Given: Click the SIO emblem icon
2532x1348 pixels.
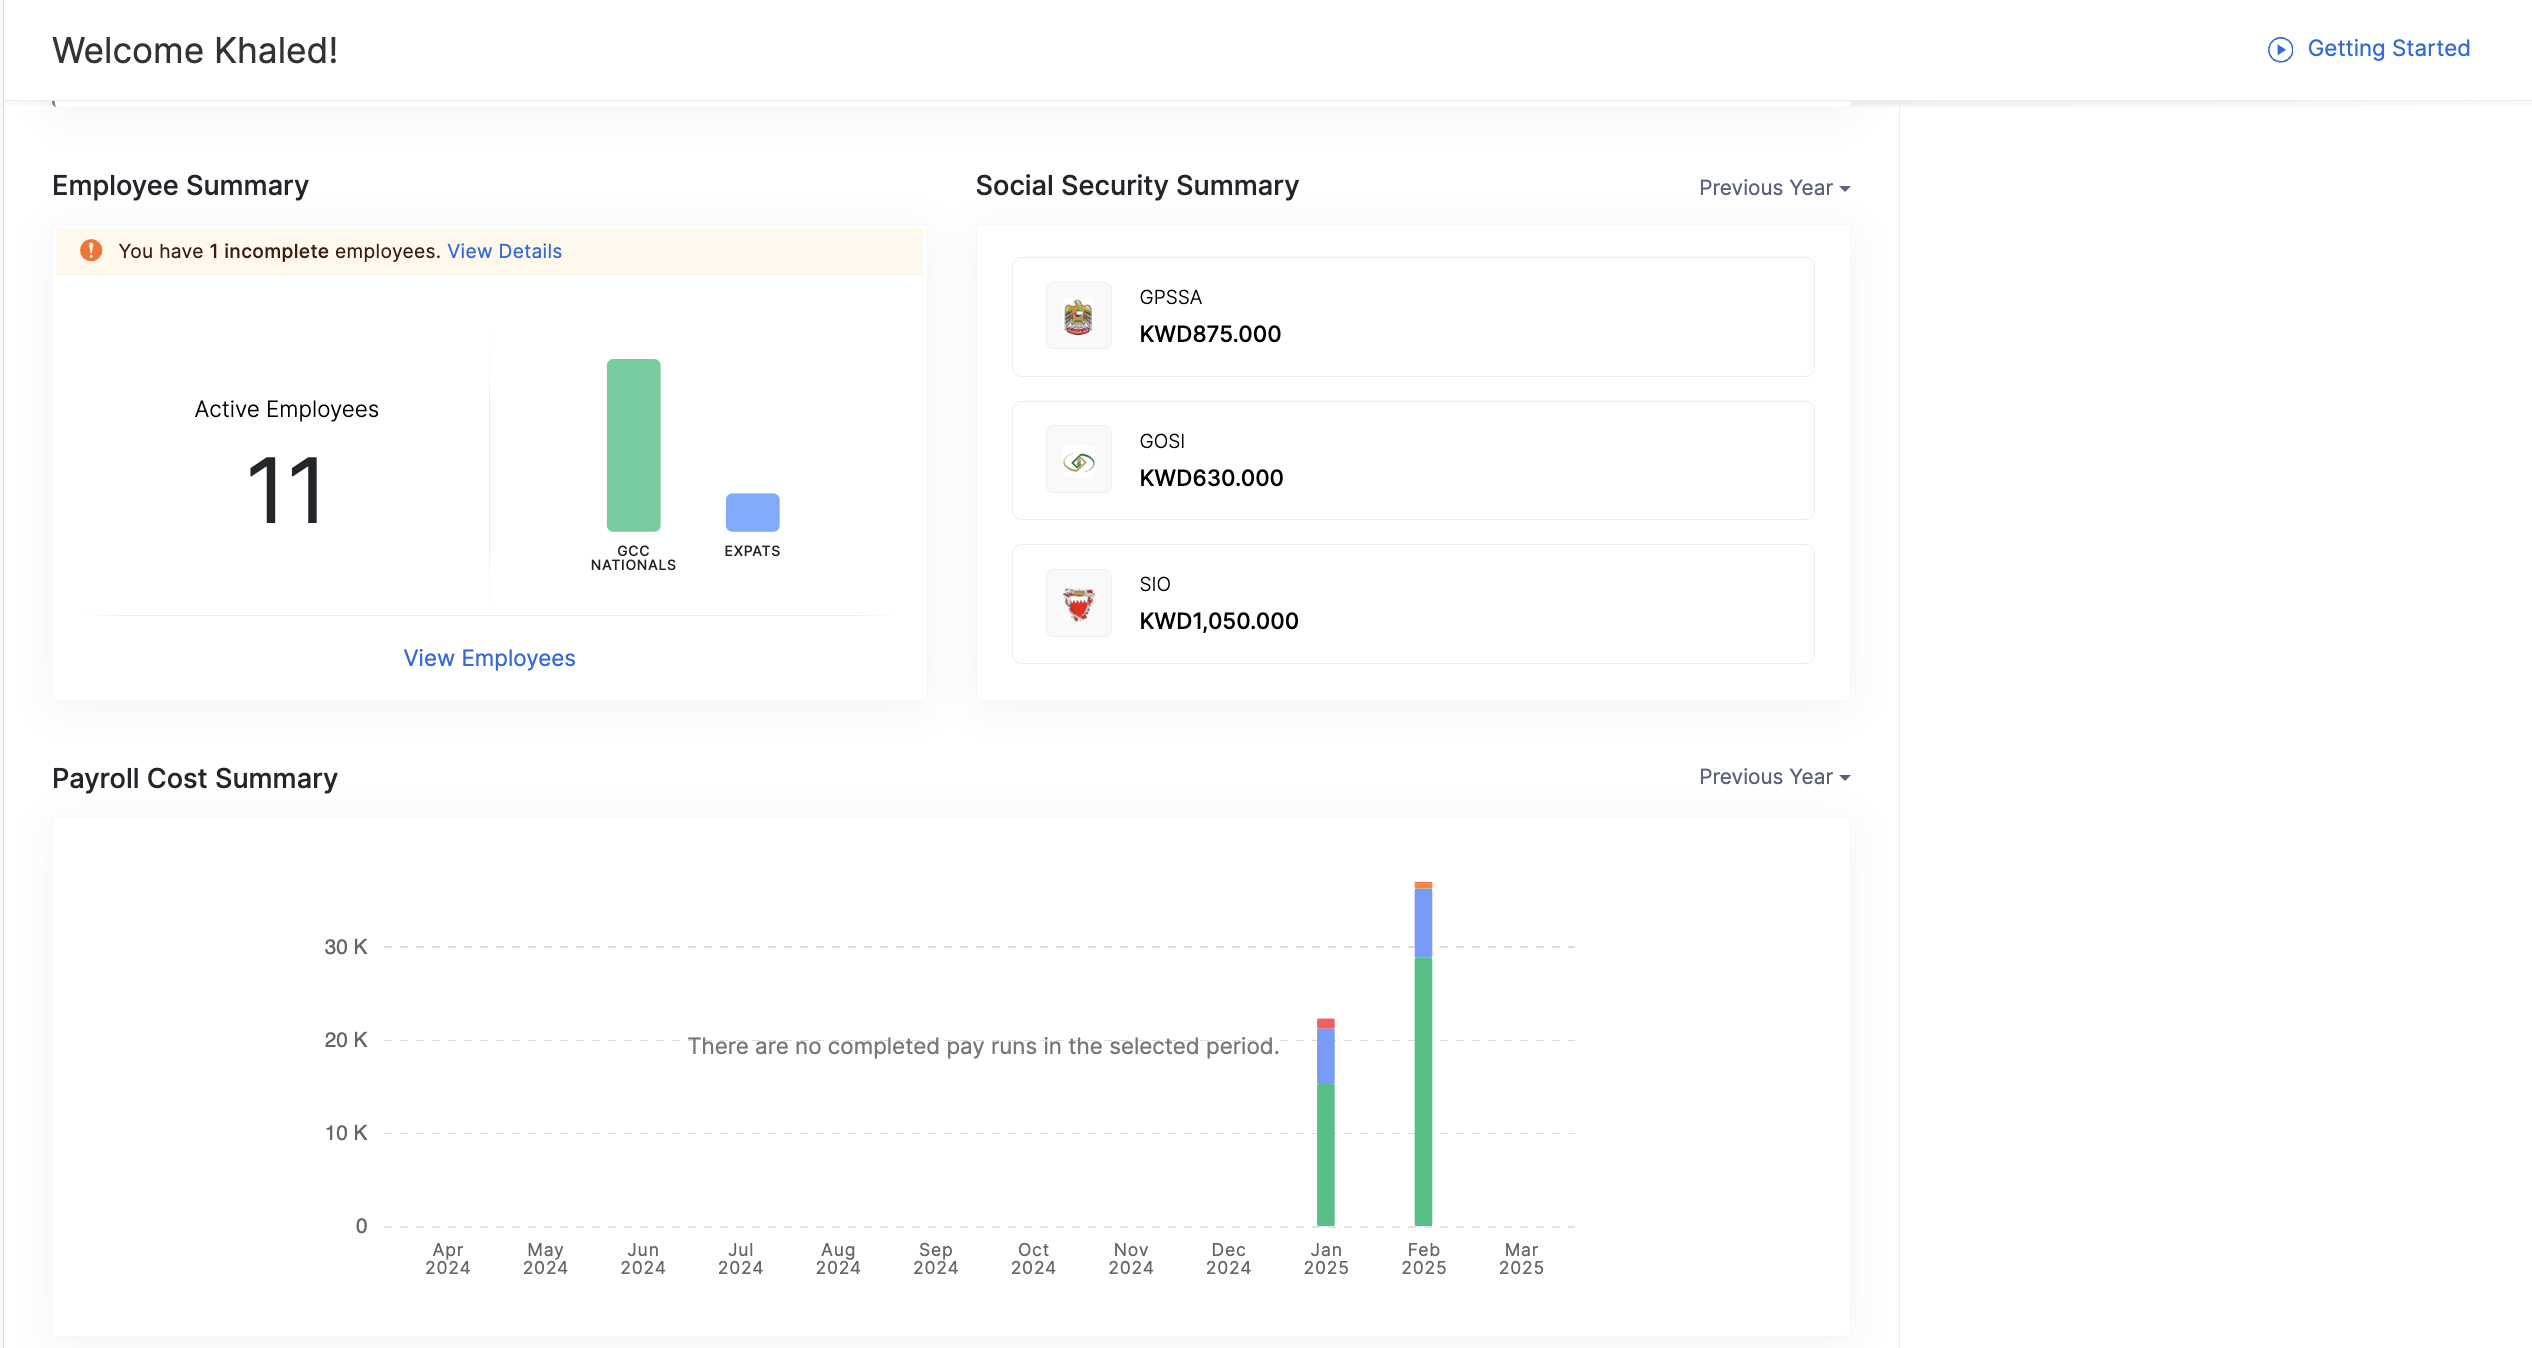Looking at the screenshot, I should 1078,603.
